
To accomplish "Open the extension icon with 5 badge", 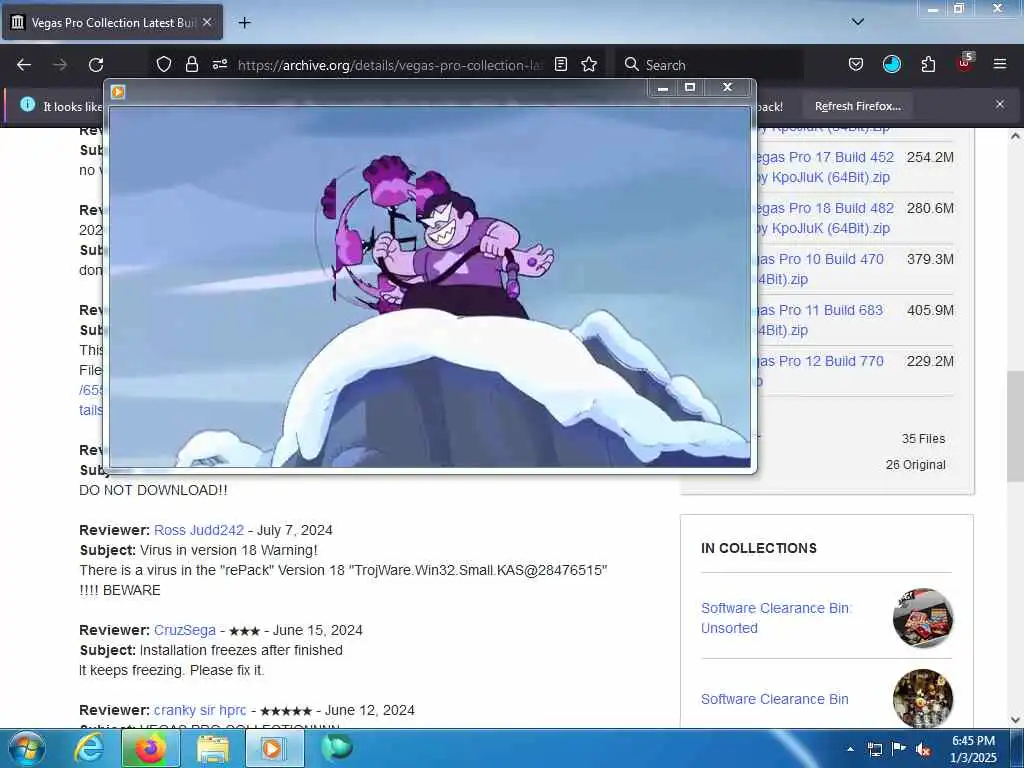I will coord(965,63).
